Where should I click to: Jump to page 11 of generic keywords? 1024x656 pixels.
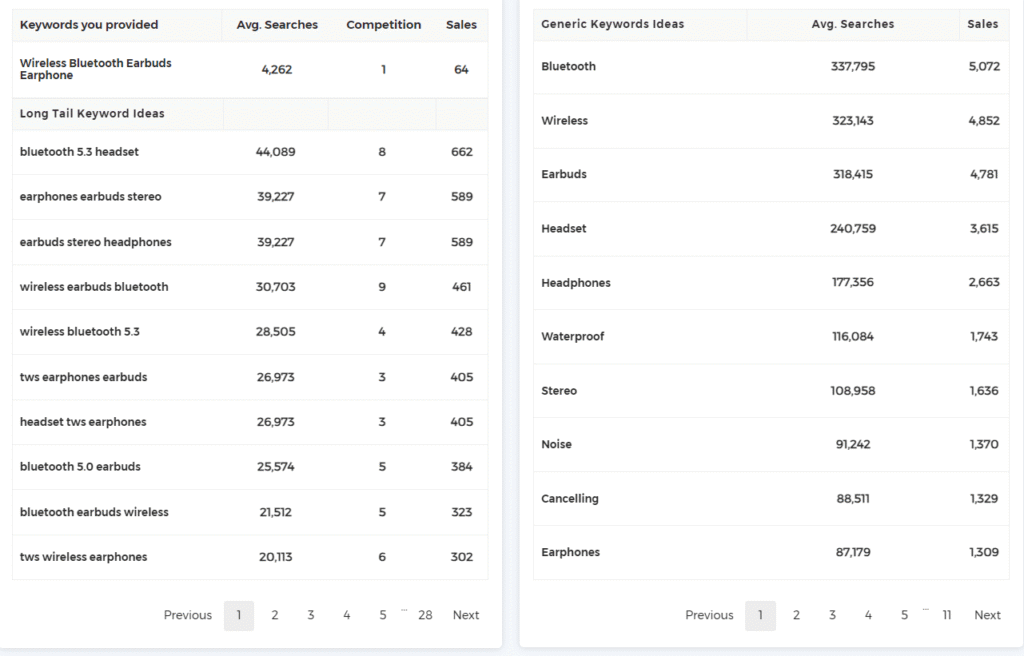click(947, 615)
